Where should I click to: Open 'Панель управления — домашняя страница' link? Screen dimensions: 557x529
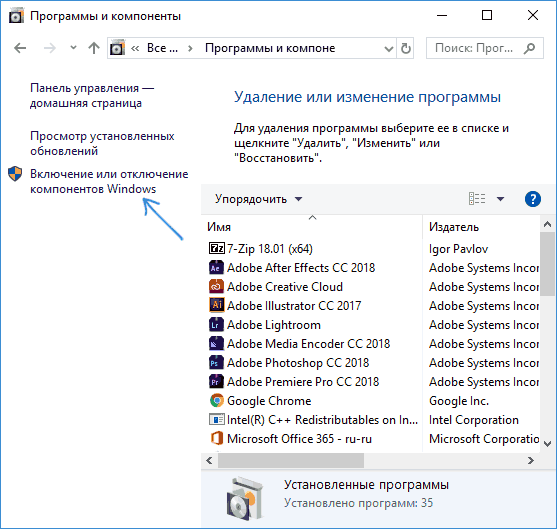click(x=92, y=96)
